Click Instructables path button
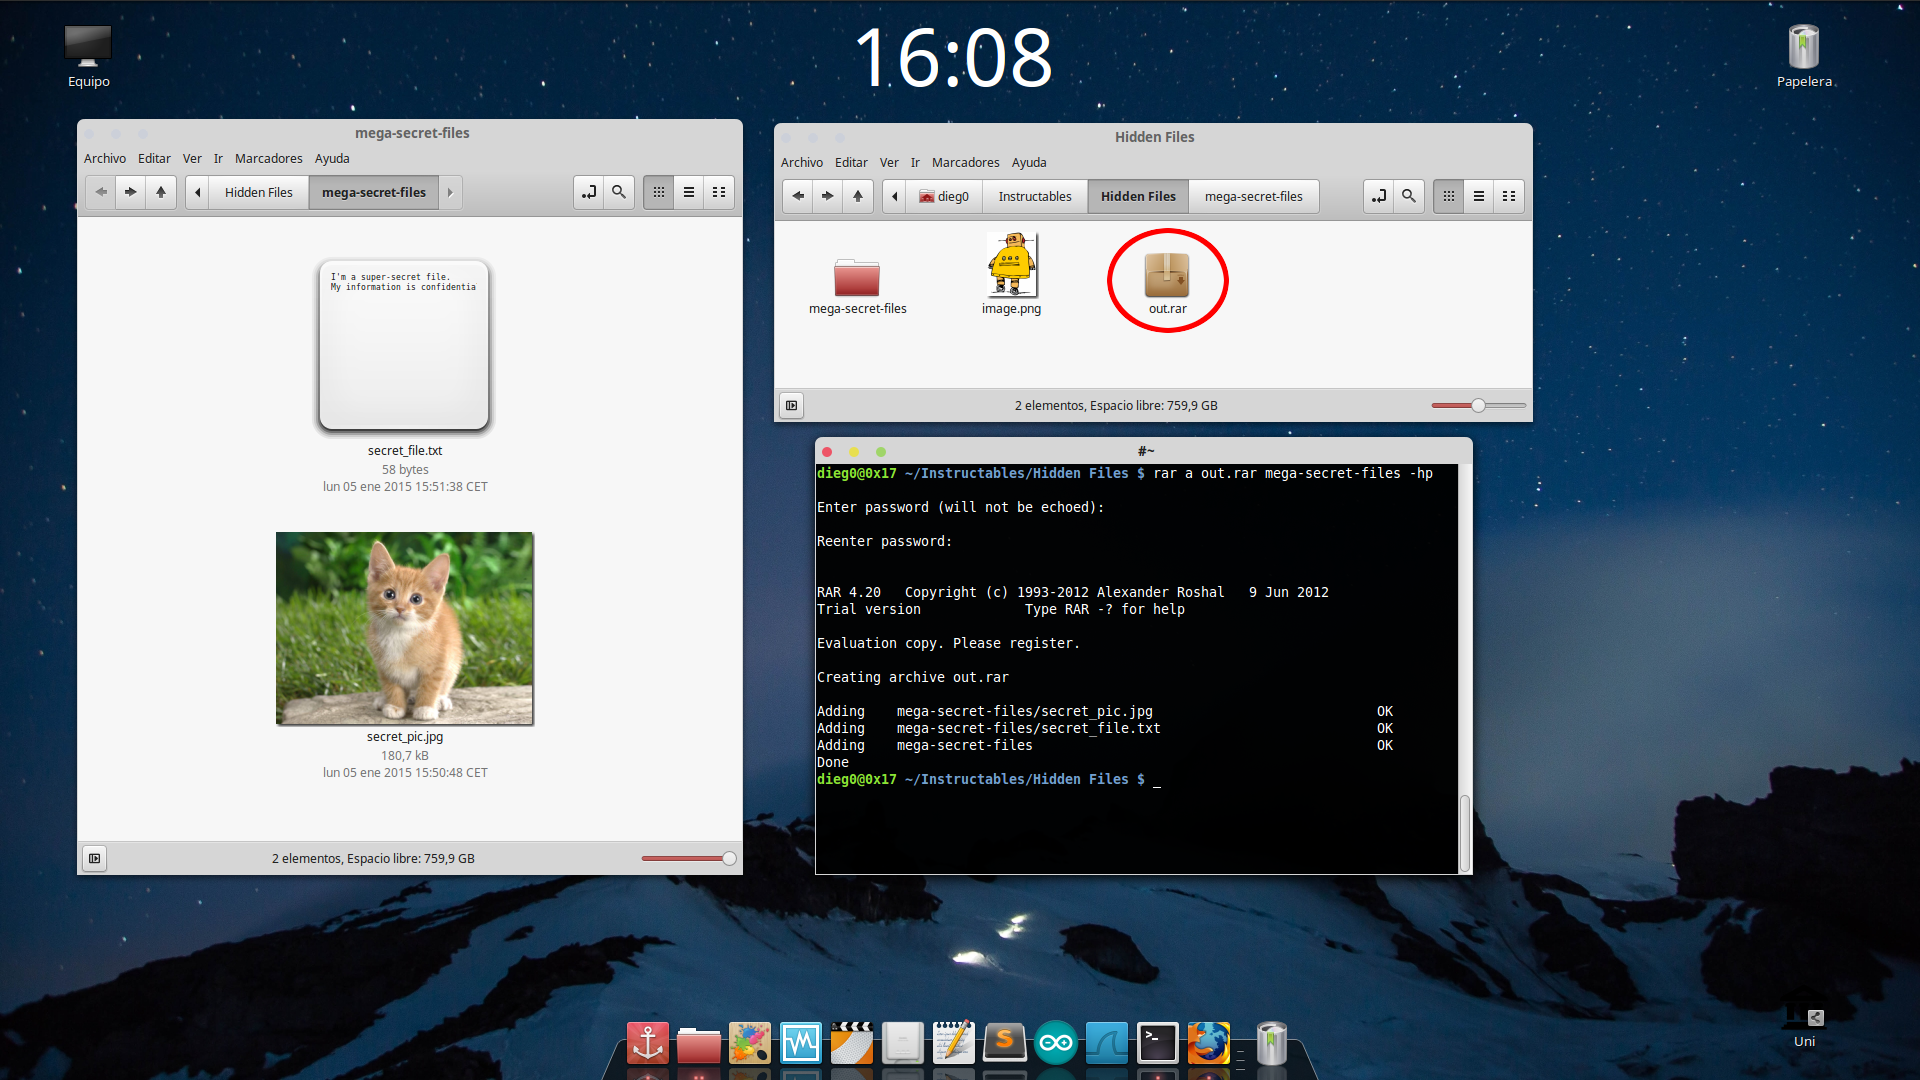This screenshot has height=1080, width=1920. 1035,196
